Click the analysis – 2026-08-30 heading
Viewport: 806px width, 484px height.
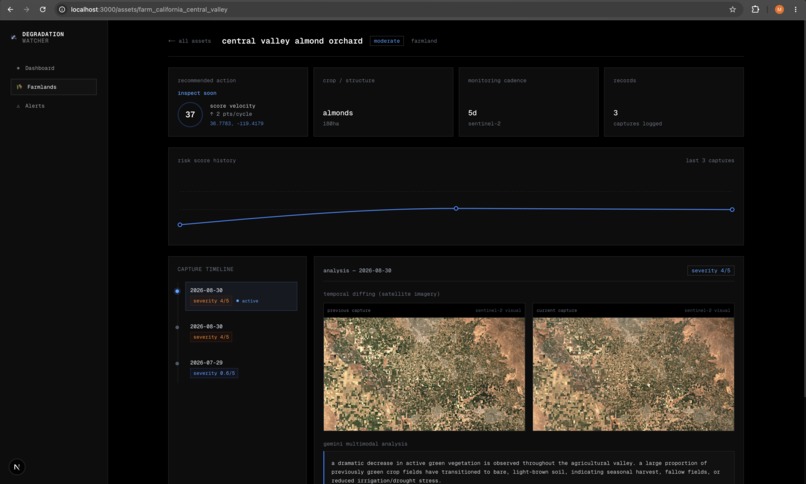357,270
